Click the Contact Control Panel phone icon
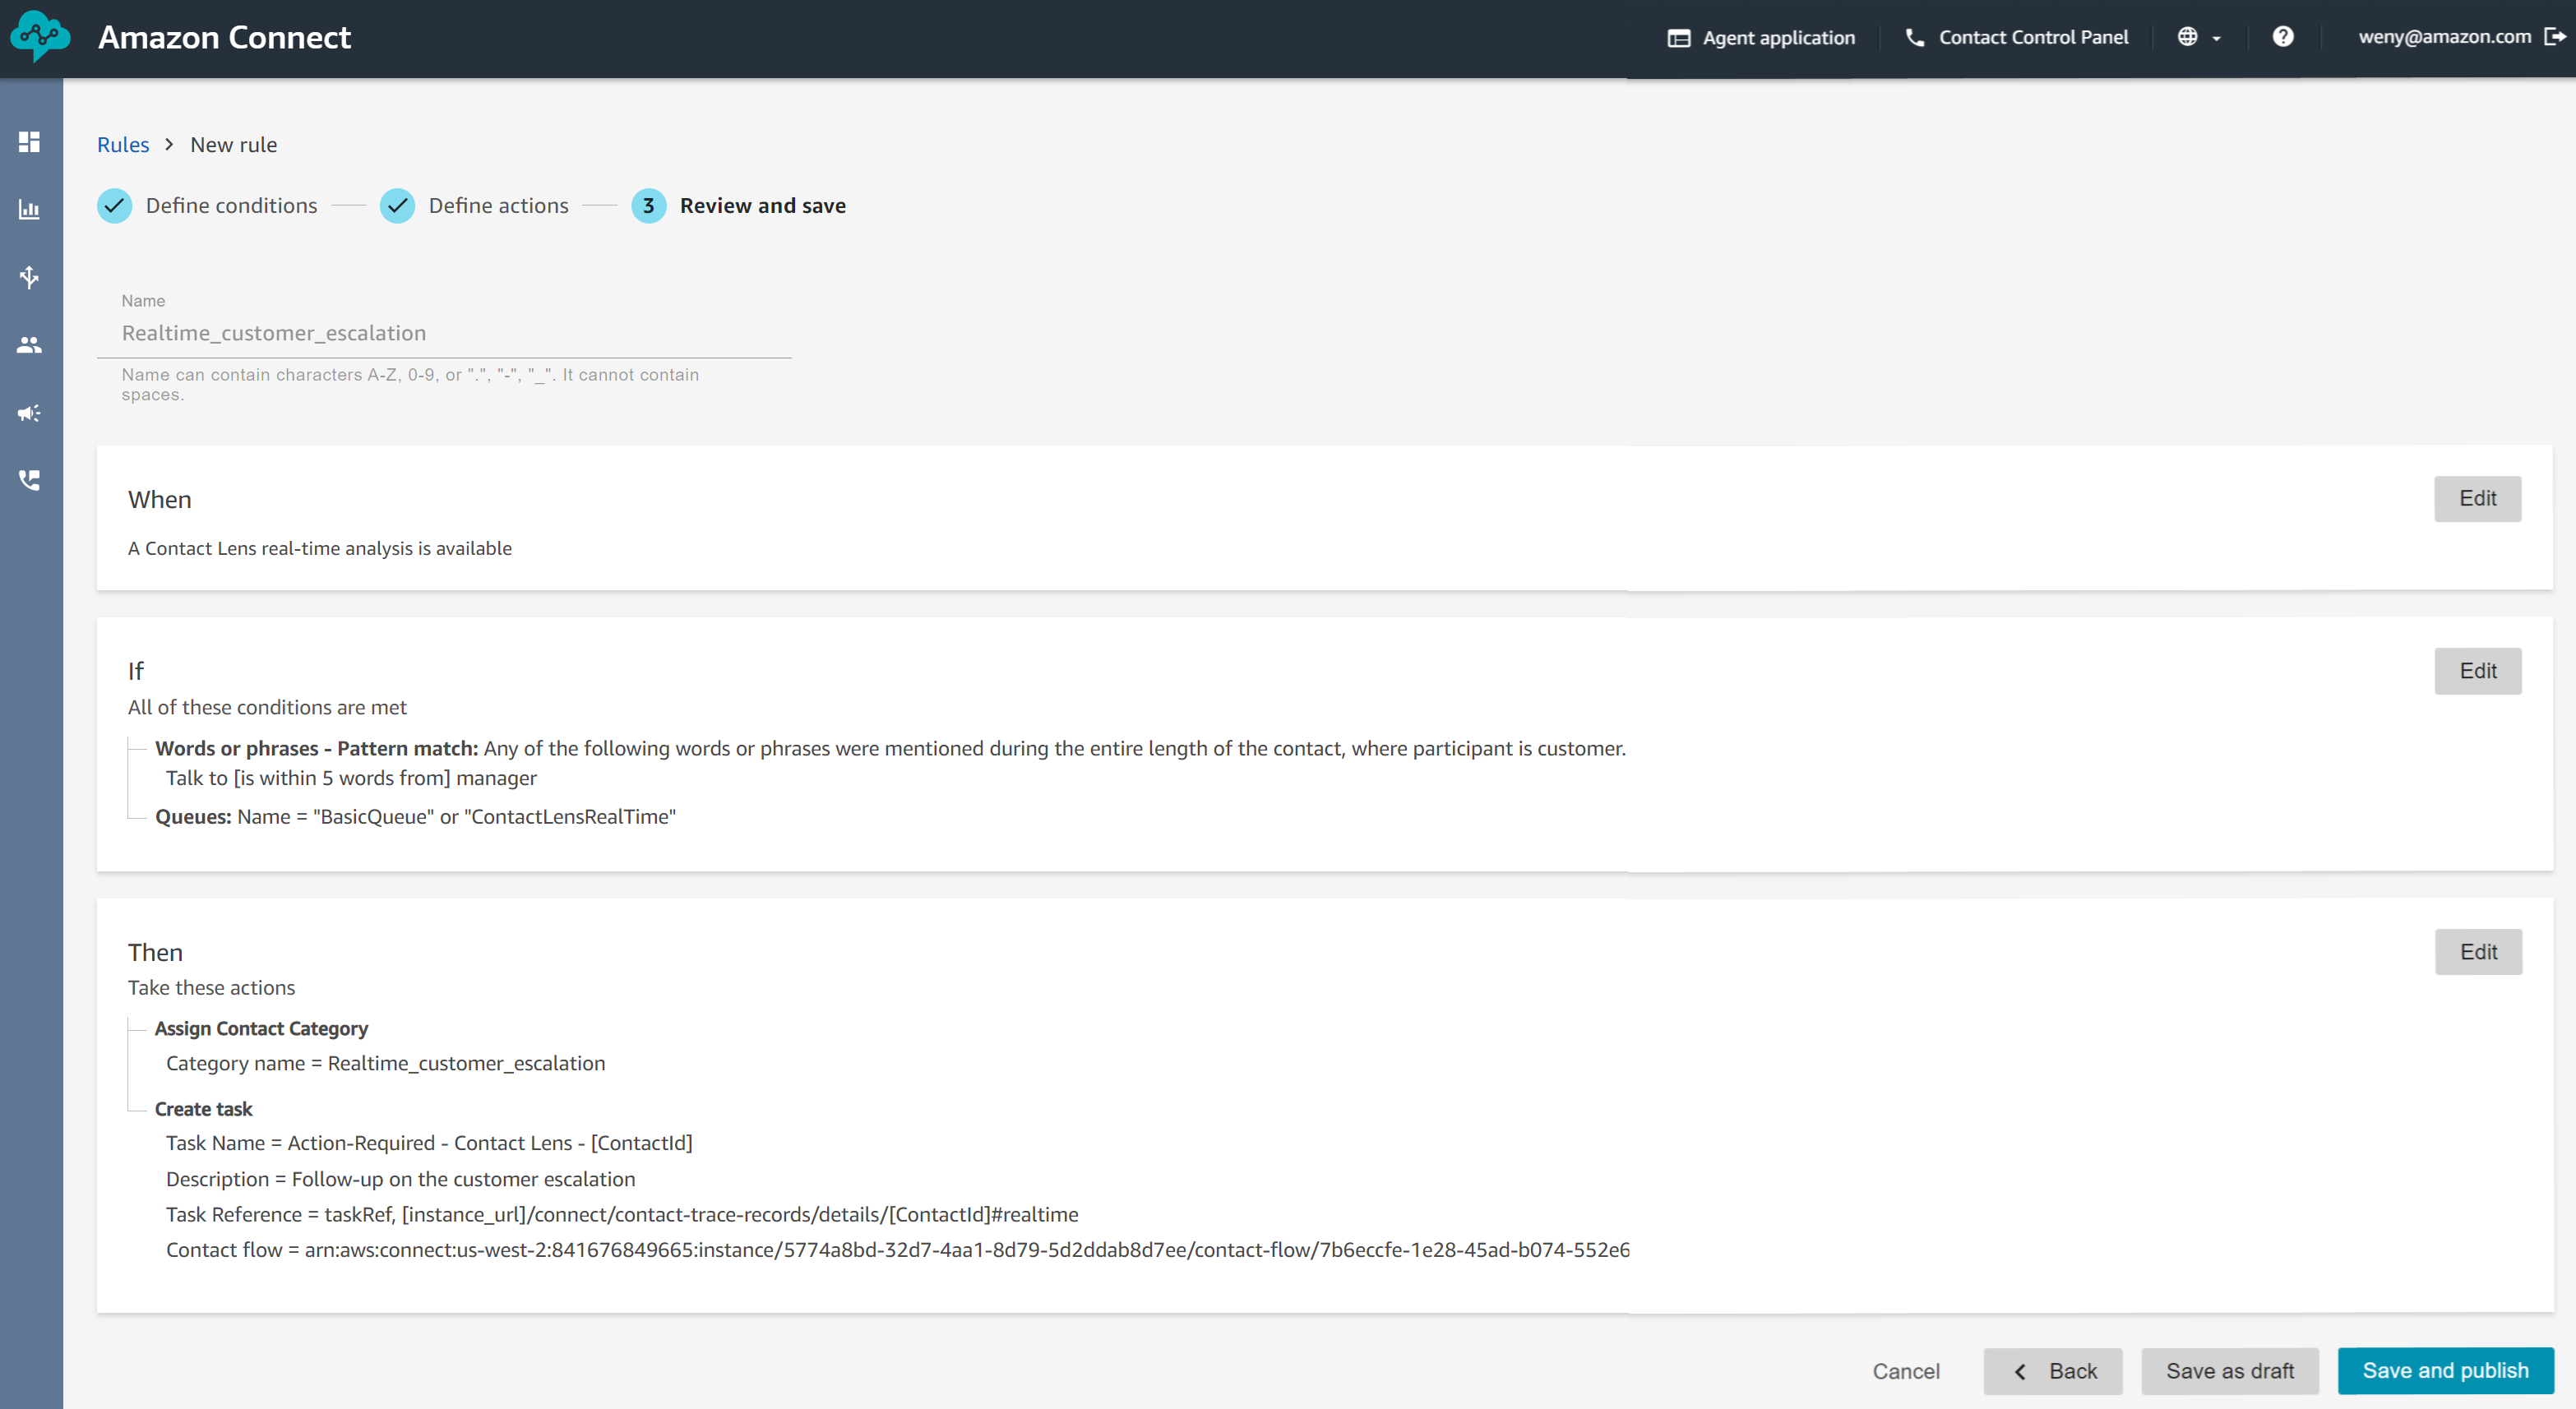The height and width of the screenshot is (1409, 2576). click(1910, 38)
